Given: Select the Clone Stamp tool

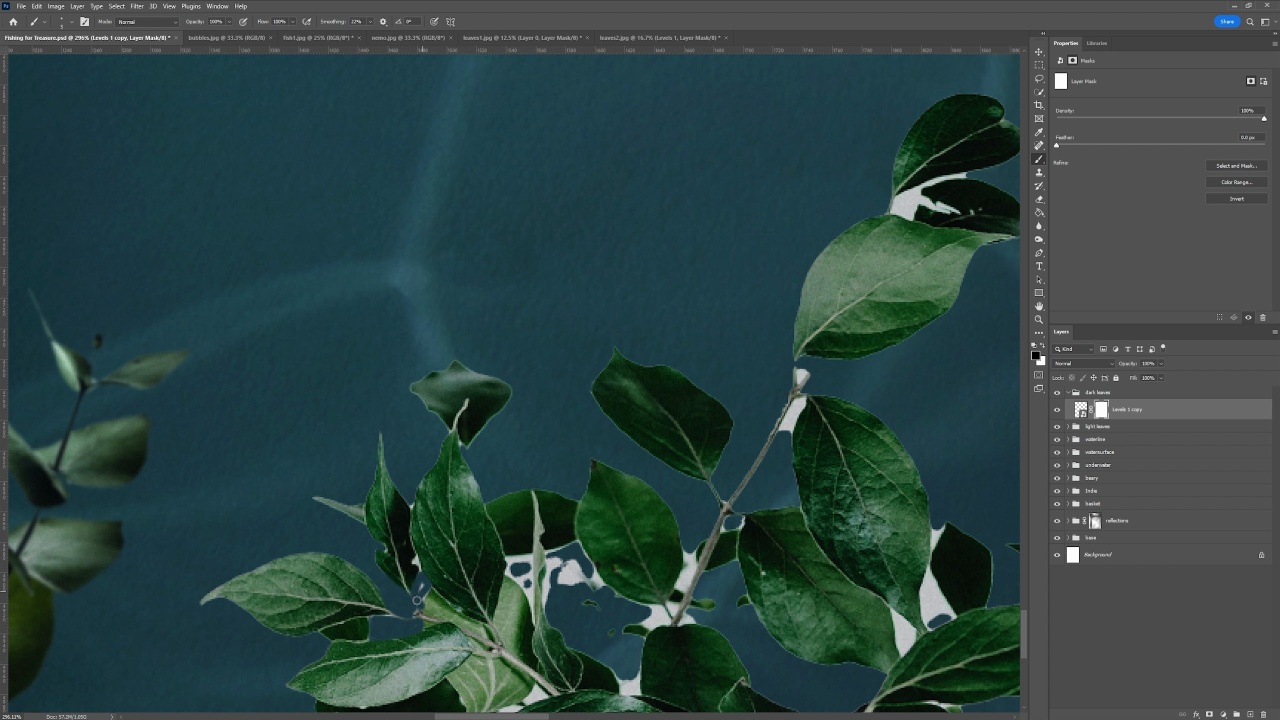Looking at the screenshot, I should pyautogui.click(x=1039, y=172).
